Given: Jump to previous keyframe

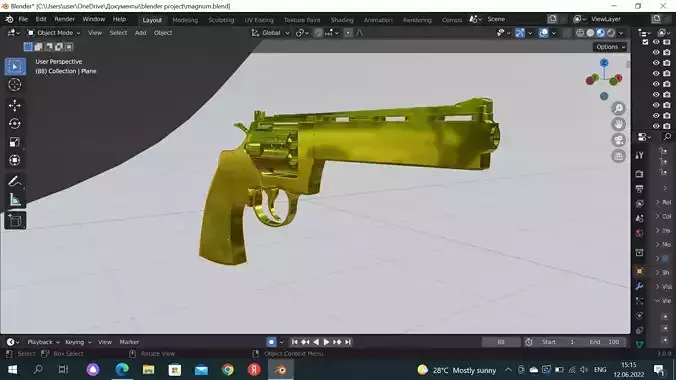Looking at the screenshot, I should (x=305, y=342).
